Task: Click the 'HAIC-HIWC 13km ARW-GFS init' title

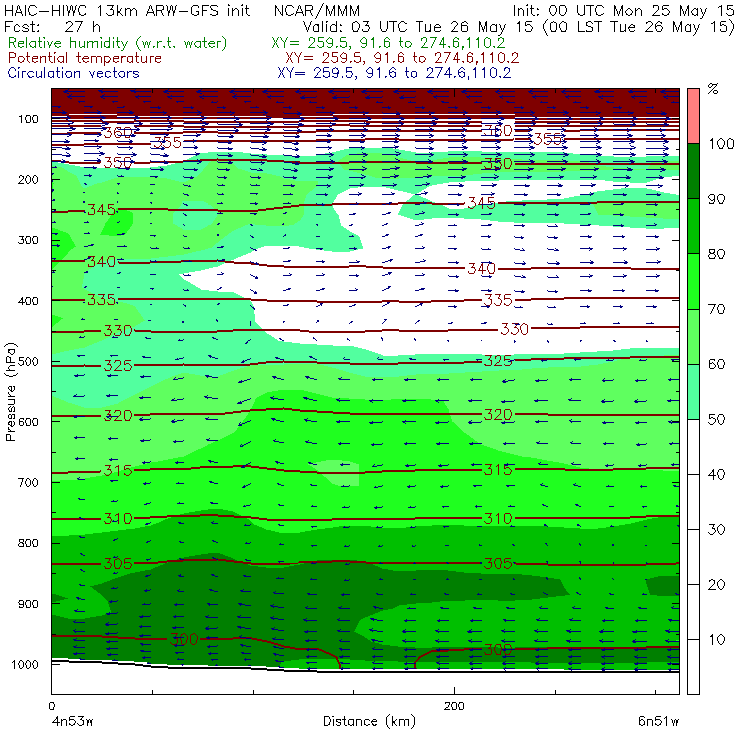Action: [x=127, y=10]
